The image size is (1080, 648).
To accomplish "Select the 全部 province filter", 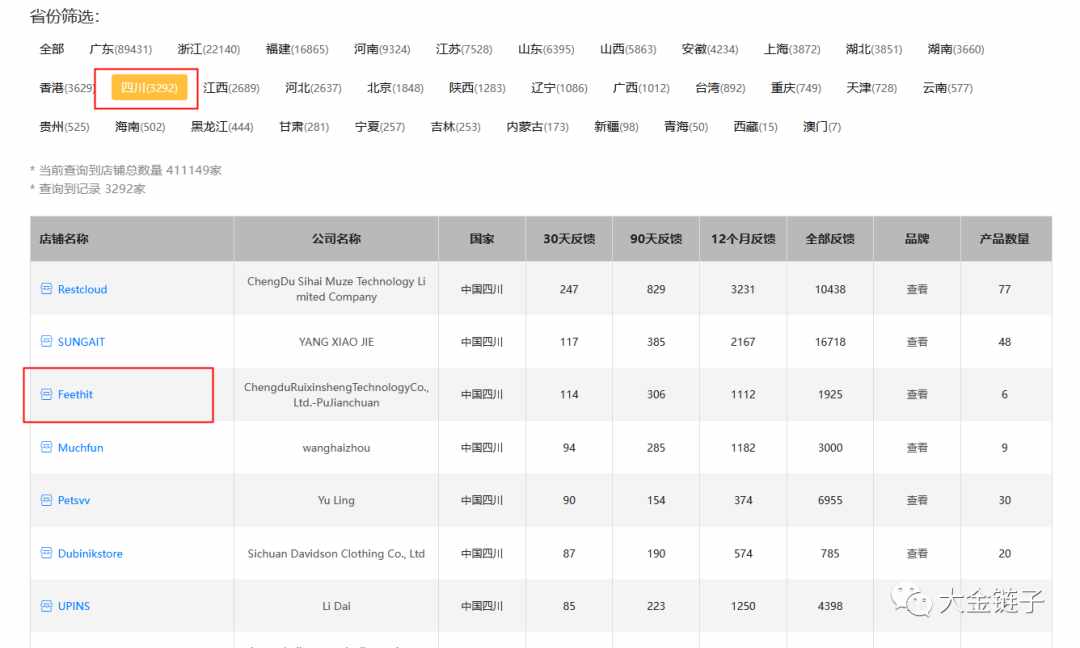I will point(52,49).
